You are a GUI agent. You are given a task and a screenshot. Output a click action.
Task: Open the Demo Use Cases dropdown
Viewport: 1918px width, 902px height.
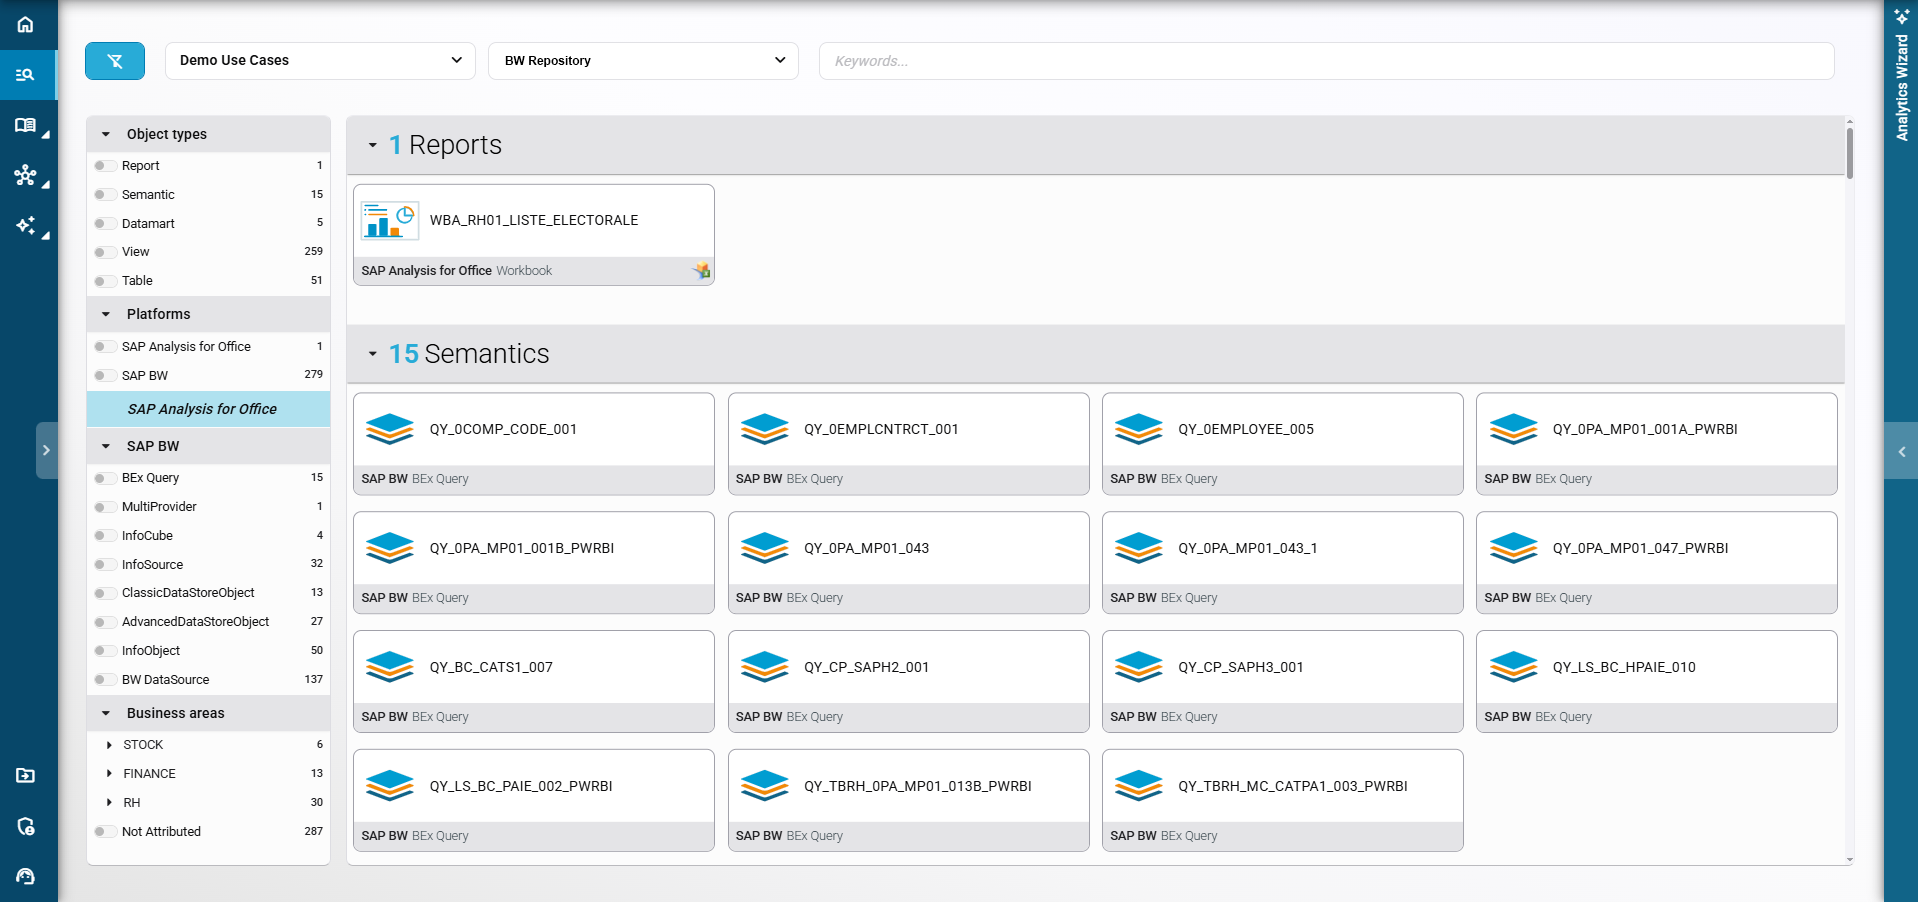(320, 61)
